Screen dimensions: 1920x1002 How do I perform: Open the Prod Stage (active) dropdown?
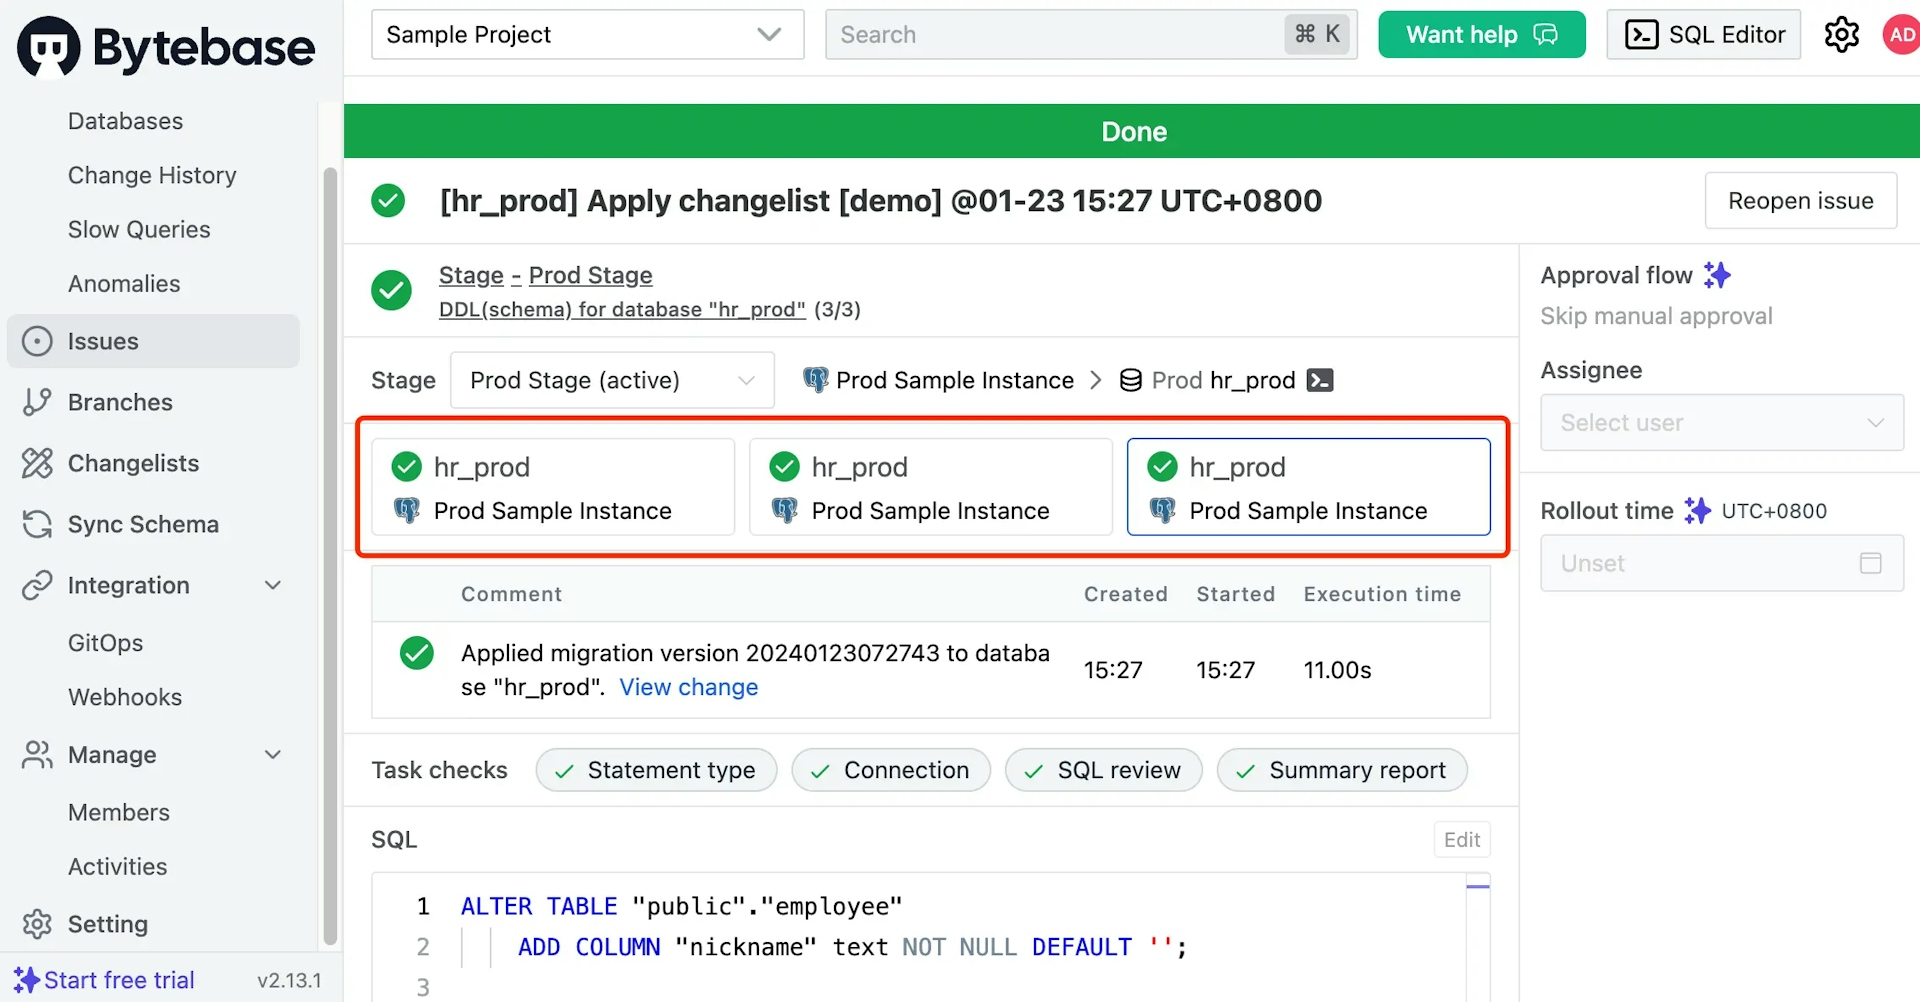(612, 380)
